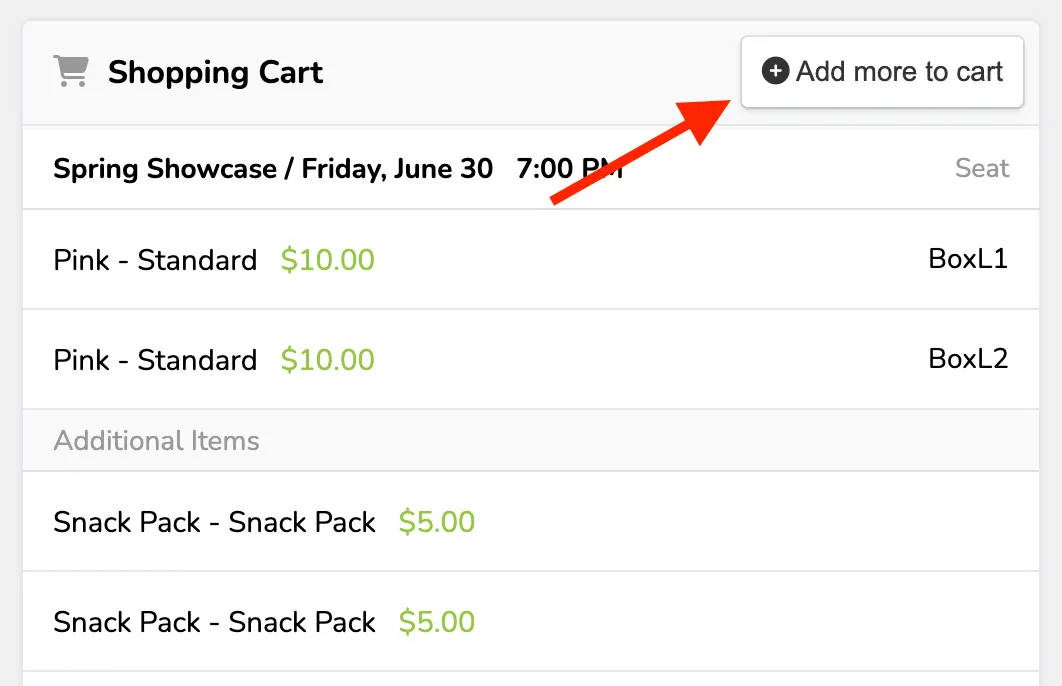Click the BoxL2 seat label
The height and width of the screenshot is (686, 1062).
968,359
